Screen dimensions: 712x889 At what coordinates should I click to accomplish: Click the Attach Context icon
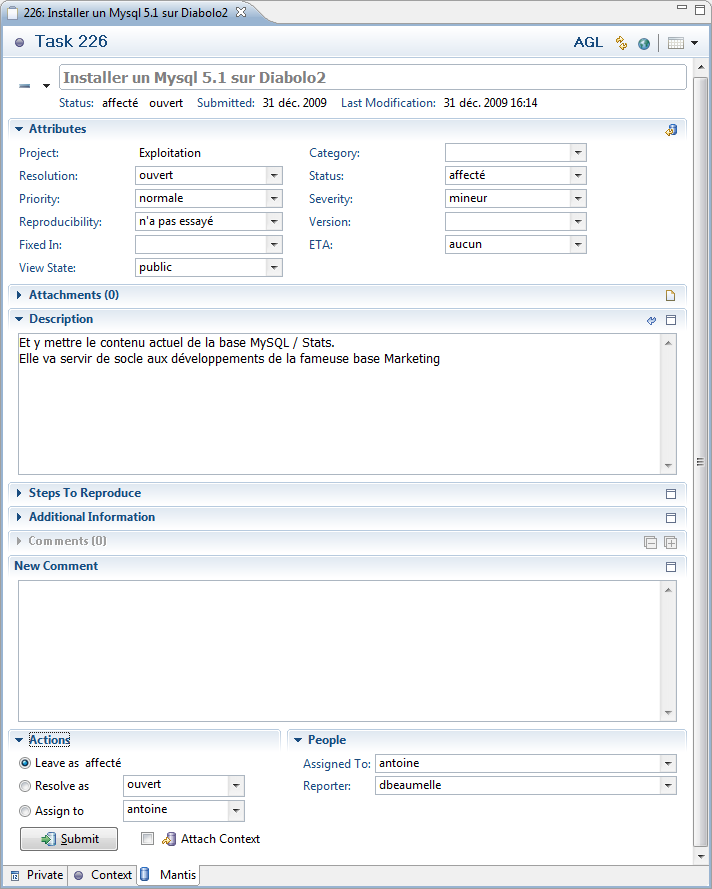[168, 839]
